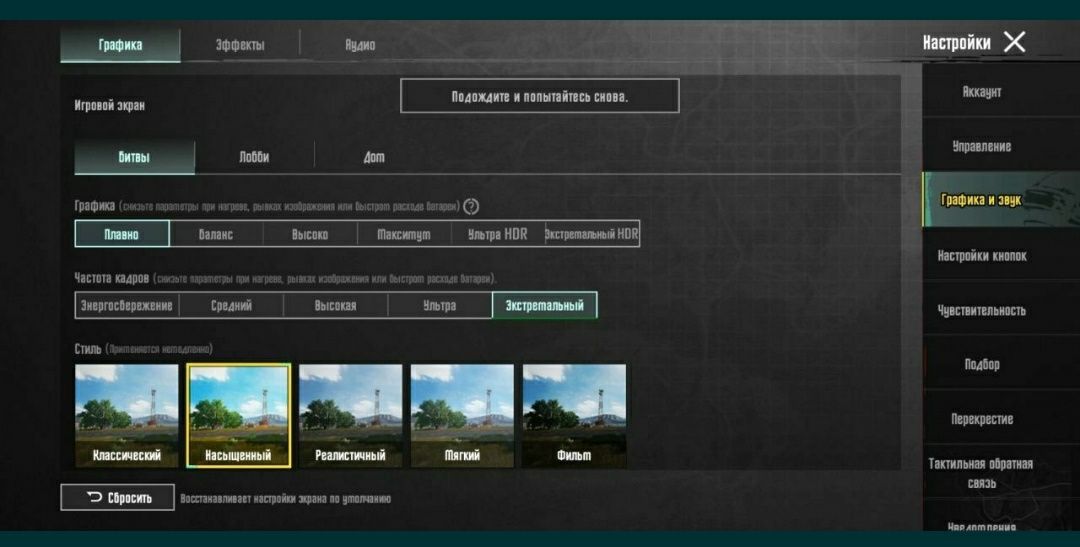The width and height of the screenshot is (1080, 547).
Task: Open Настройки кнопок in sidebar
Action: (982, 256)
